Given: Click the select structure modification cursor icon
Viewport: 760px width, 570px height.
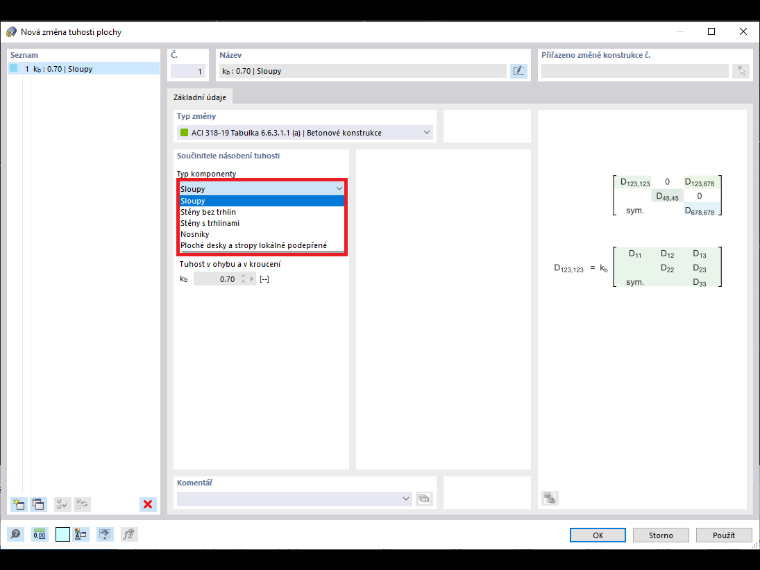Looking at the screenshot, I should pyautogui.click(x=742, y=71).
